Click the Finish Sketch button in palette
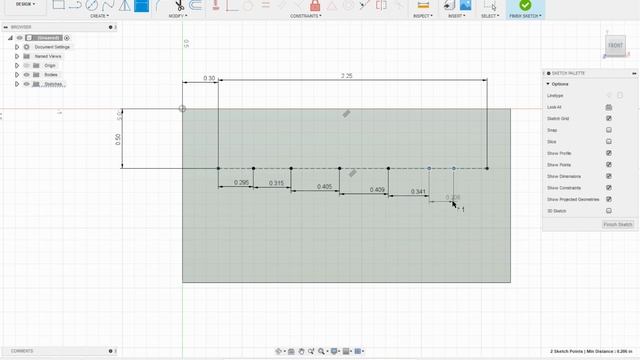Viewport: 640px width, 360px height. [618, 224]
